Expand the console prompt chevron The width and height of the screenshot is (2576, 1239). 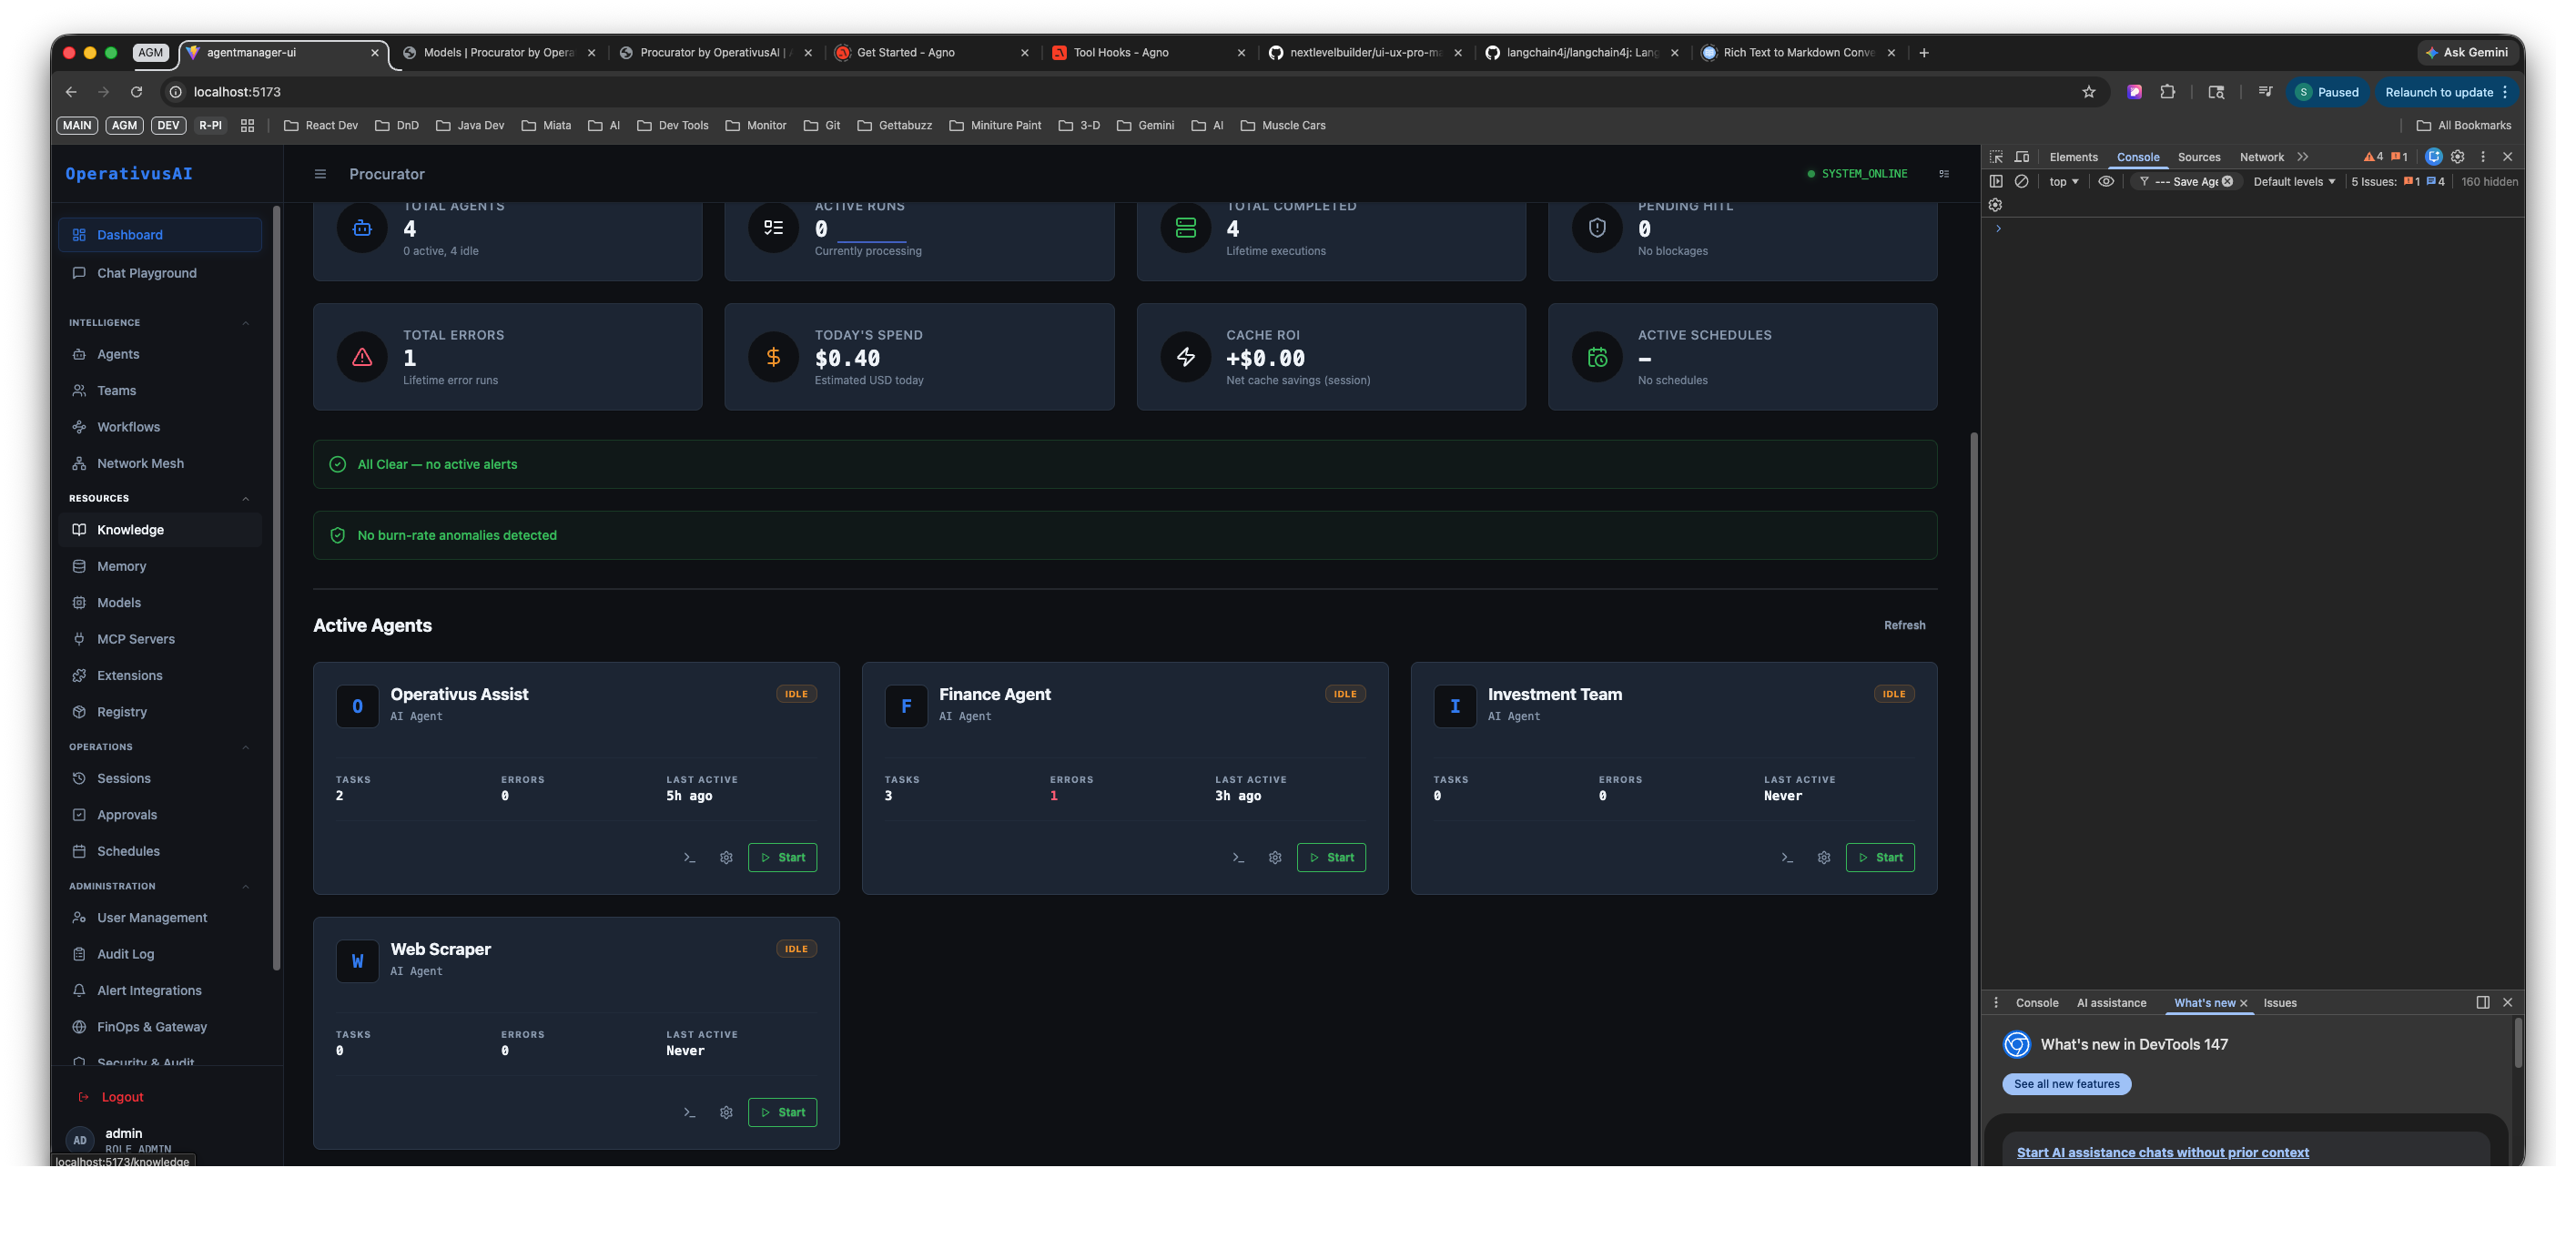1998,229
